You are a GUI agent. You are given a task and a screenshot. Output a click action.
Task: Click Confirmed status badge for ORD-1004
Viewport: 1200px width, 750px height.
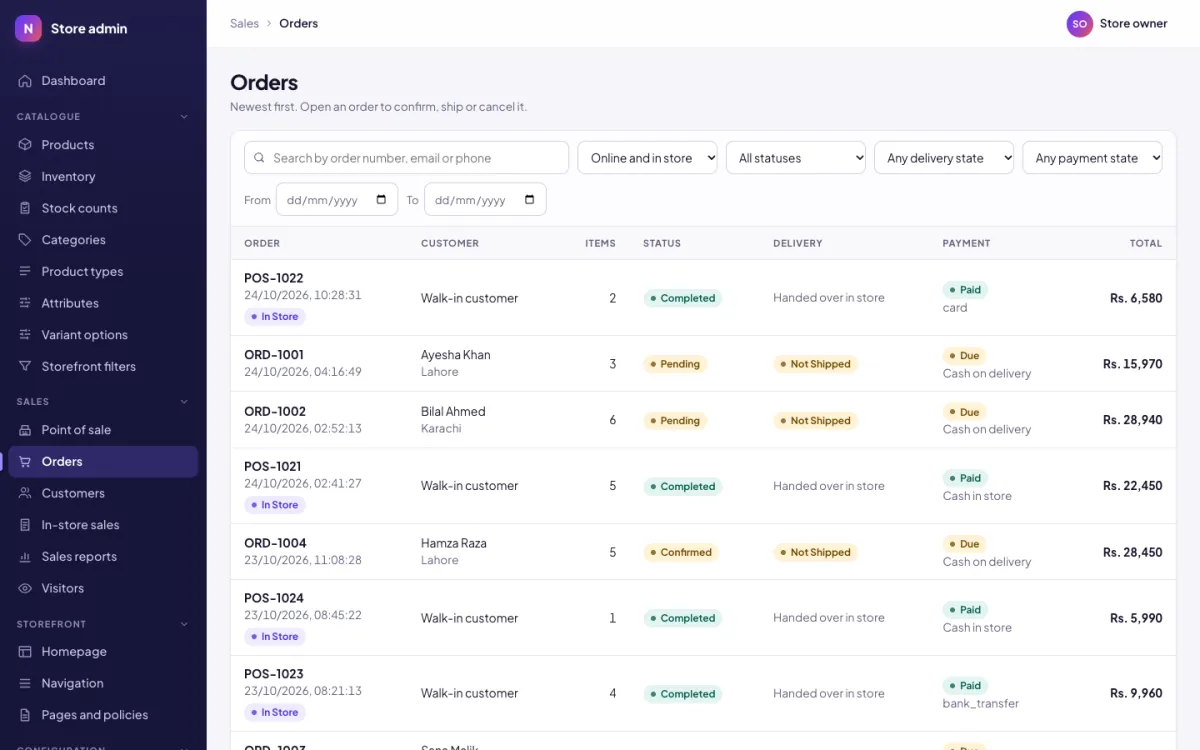pyautogui.click(x=680, y=552)
